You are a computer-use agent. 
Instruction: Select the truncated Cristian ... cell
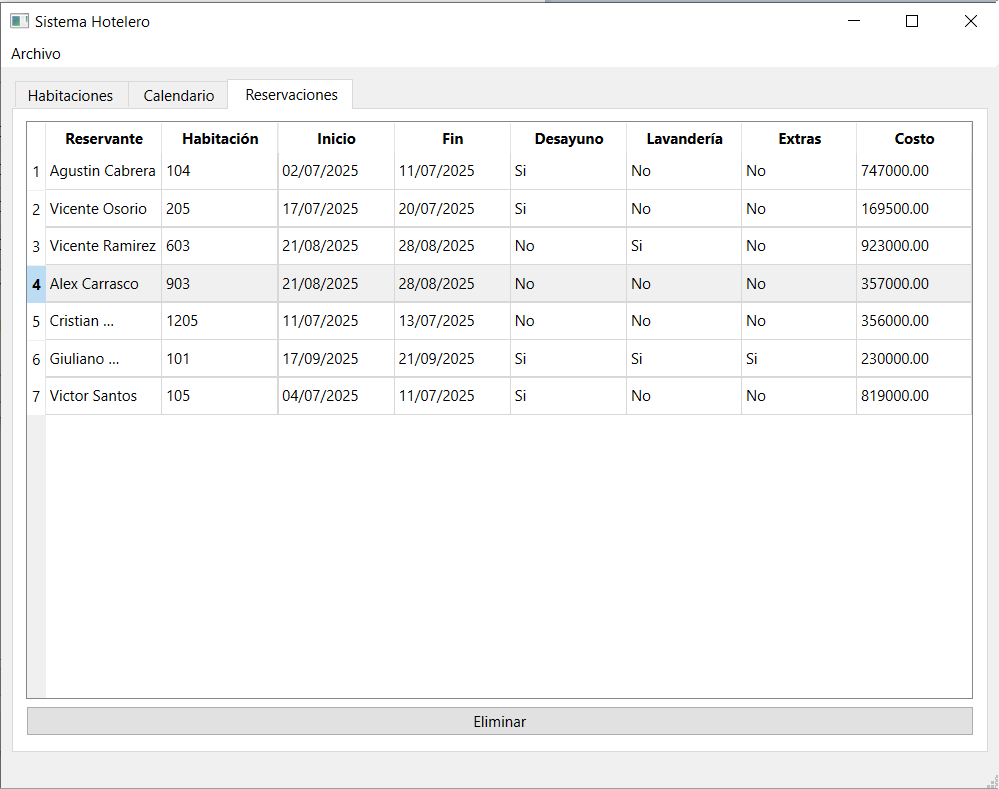click(x=103, y=321)
